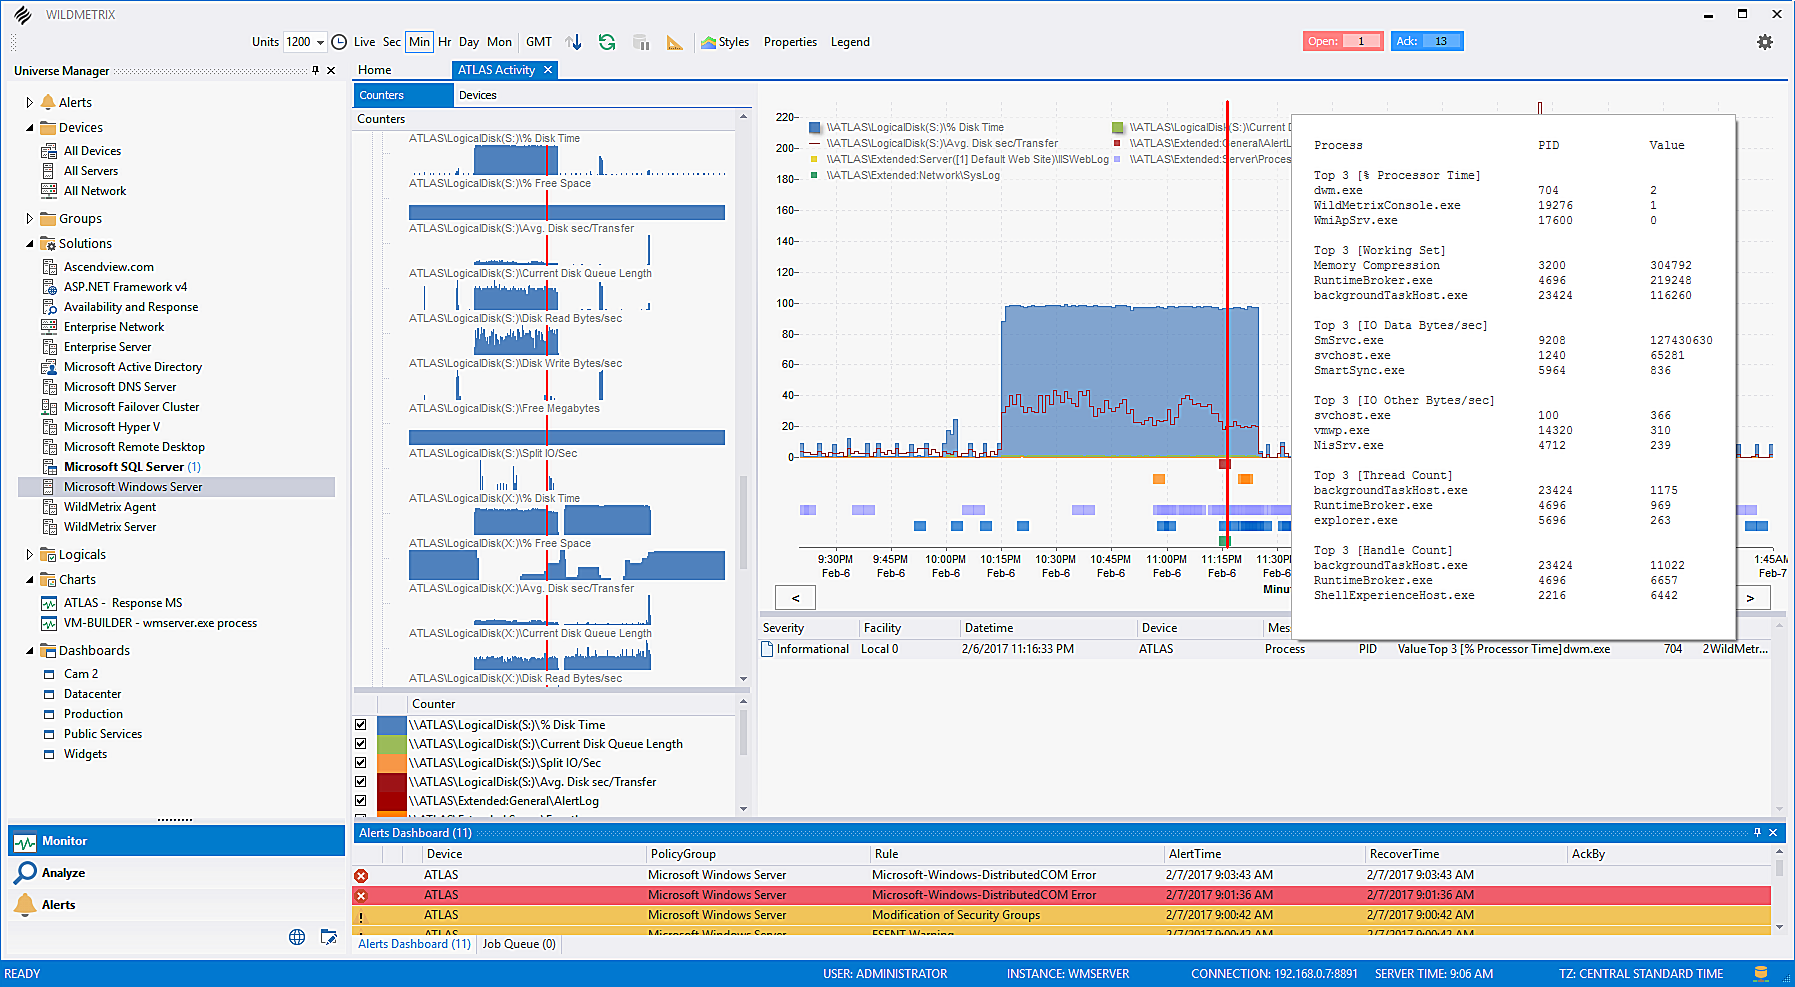Click the ruler/triangle chart icon in the toolbar
Screen dimensions: 1795x987
pyautogui.click(x=675, y=42)
